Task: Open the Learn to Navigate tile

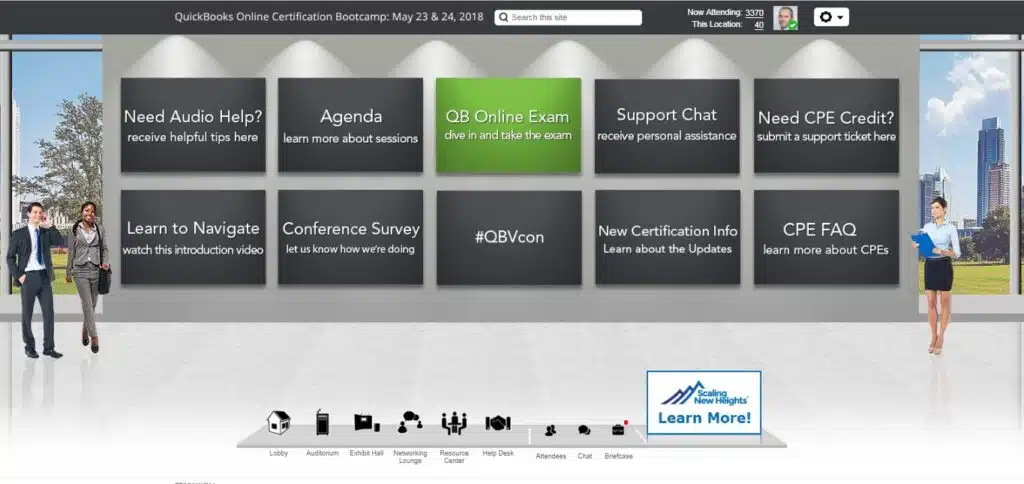Action: [193, 237]
